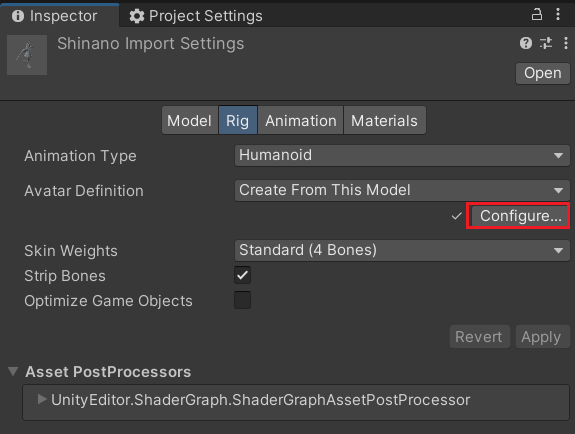Collapse the Asset PostProcessors section
The width and height of the screenshot is (575, 434).
[x=13, y=371]
